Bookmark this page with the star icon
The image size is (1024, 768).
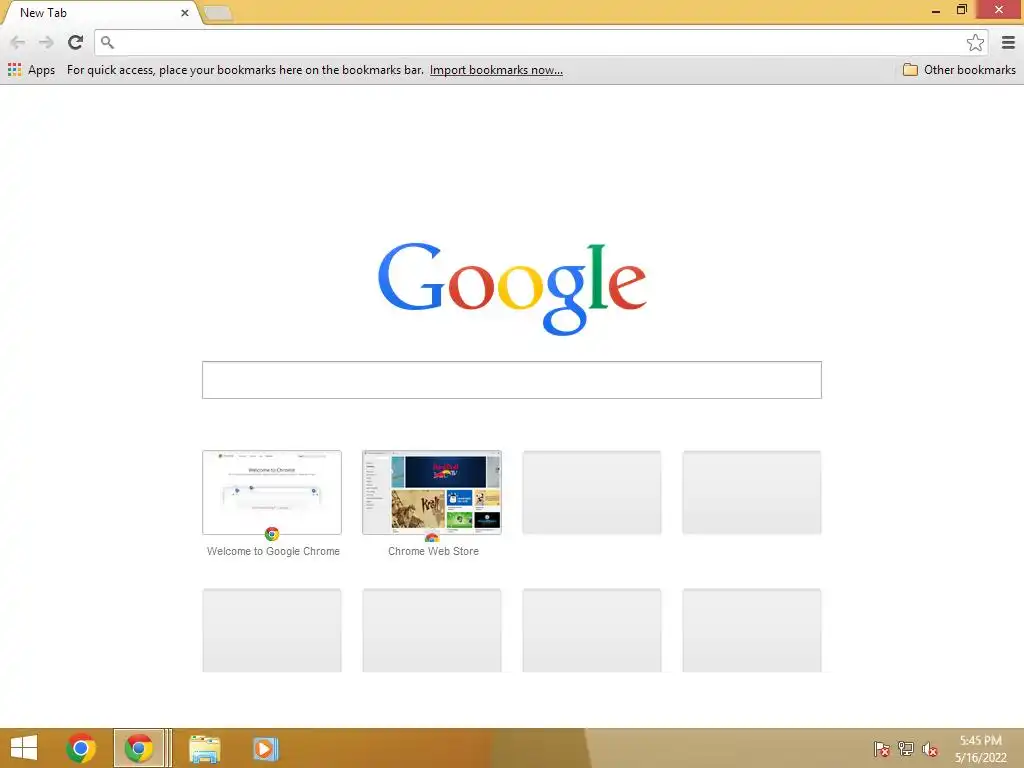975,42
